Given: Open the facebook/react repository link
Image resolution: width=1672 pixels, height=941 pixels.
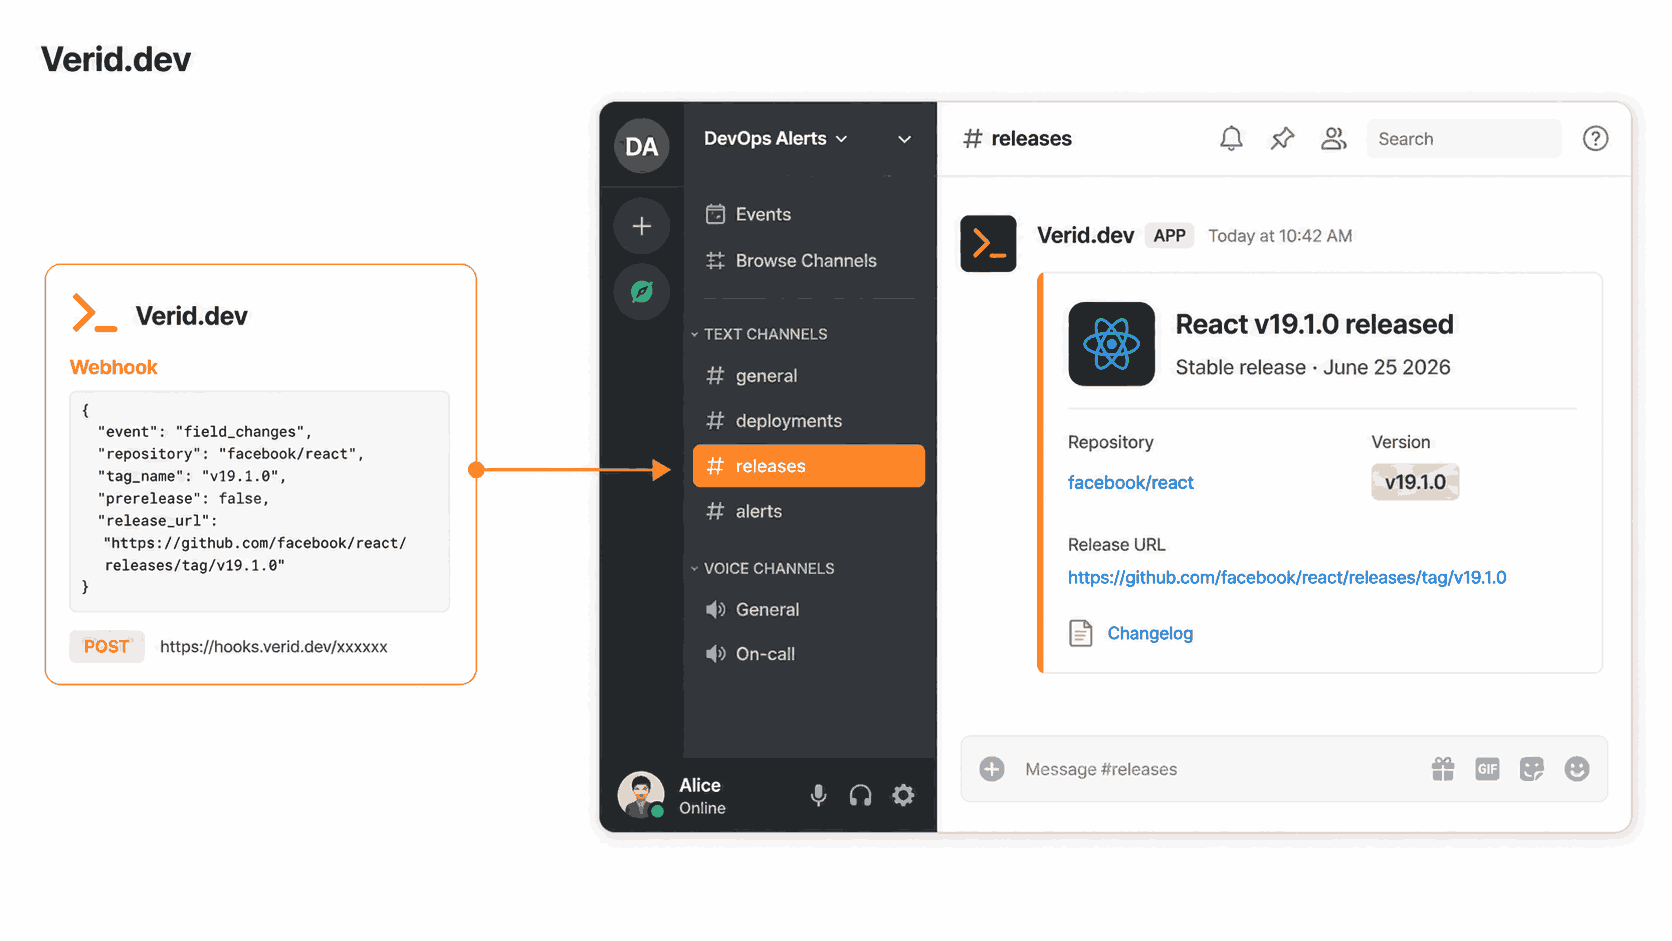Looking at the screenshot, I should click(1131, 483).
